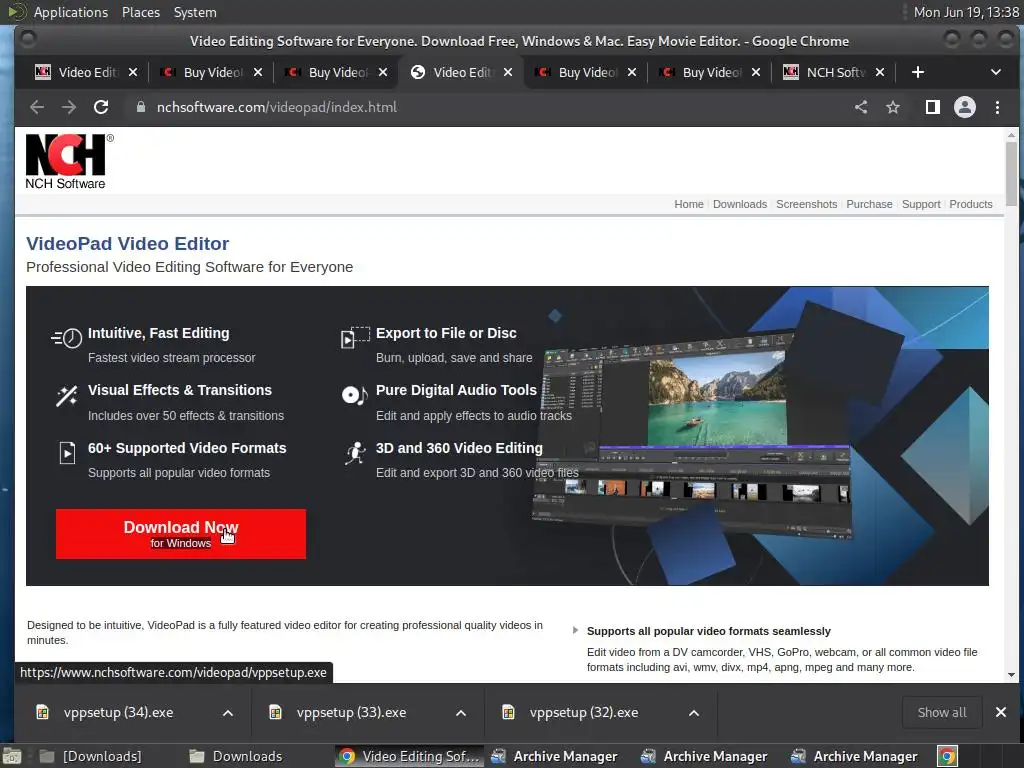Click the show desktop taskbar icon

[12, 756]
